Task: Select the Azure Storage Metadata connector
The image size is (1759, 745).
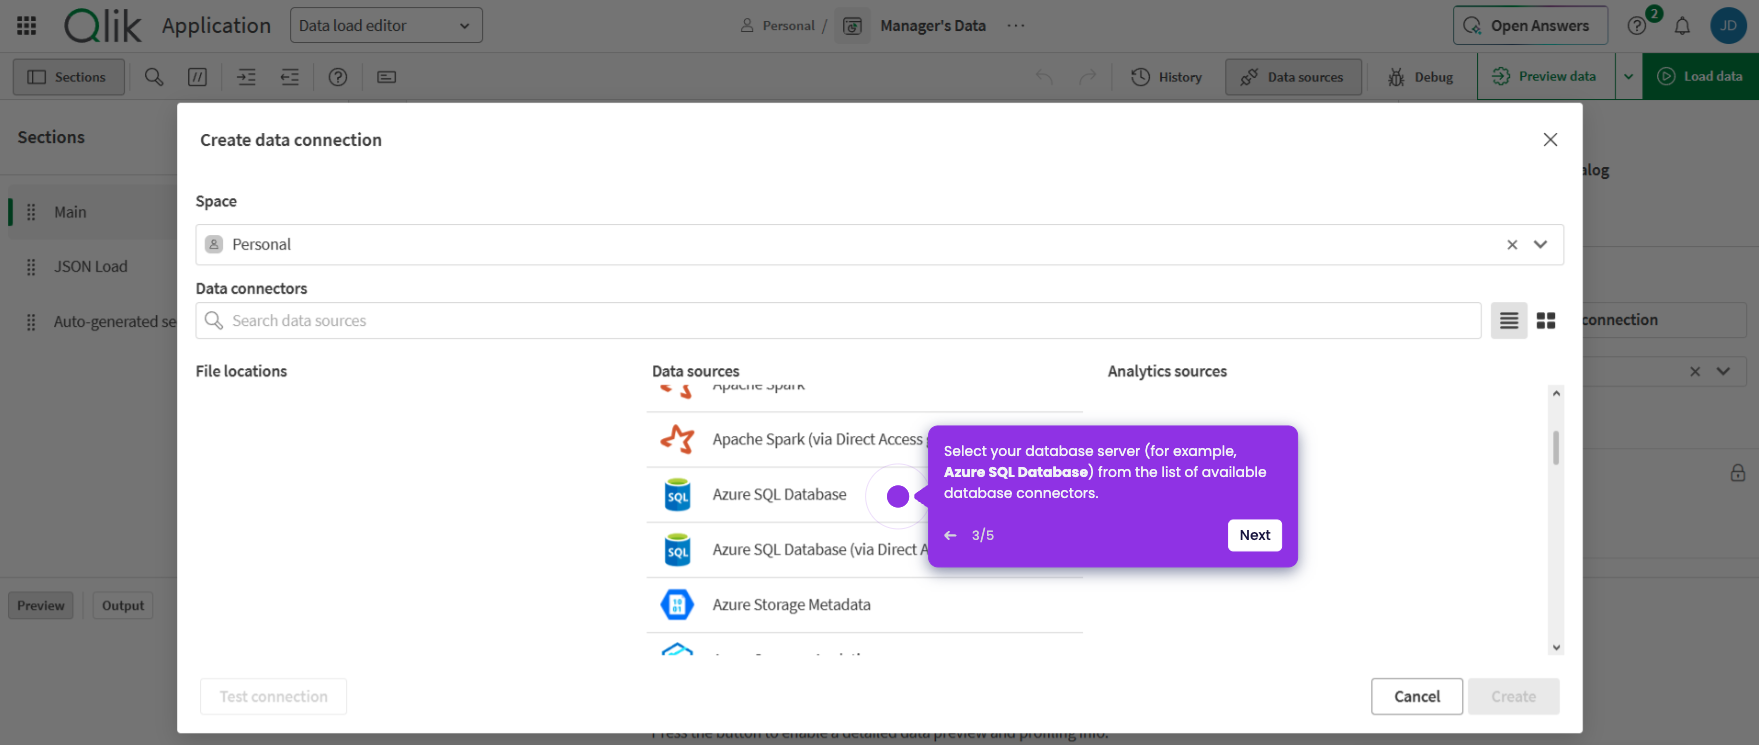Action: 864,605
